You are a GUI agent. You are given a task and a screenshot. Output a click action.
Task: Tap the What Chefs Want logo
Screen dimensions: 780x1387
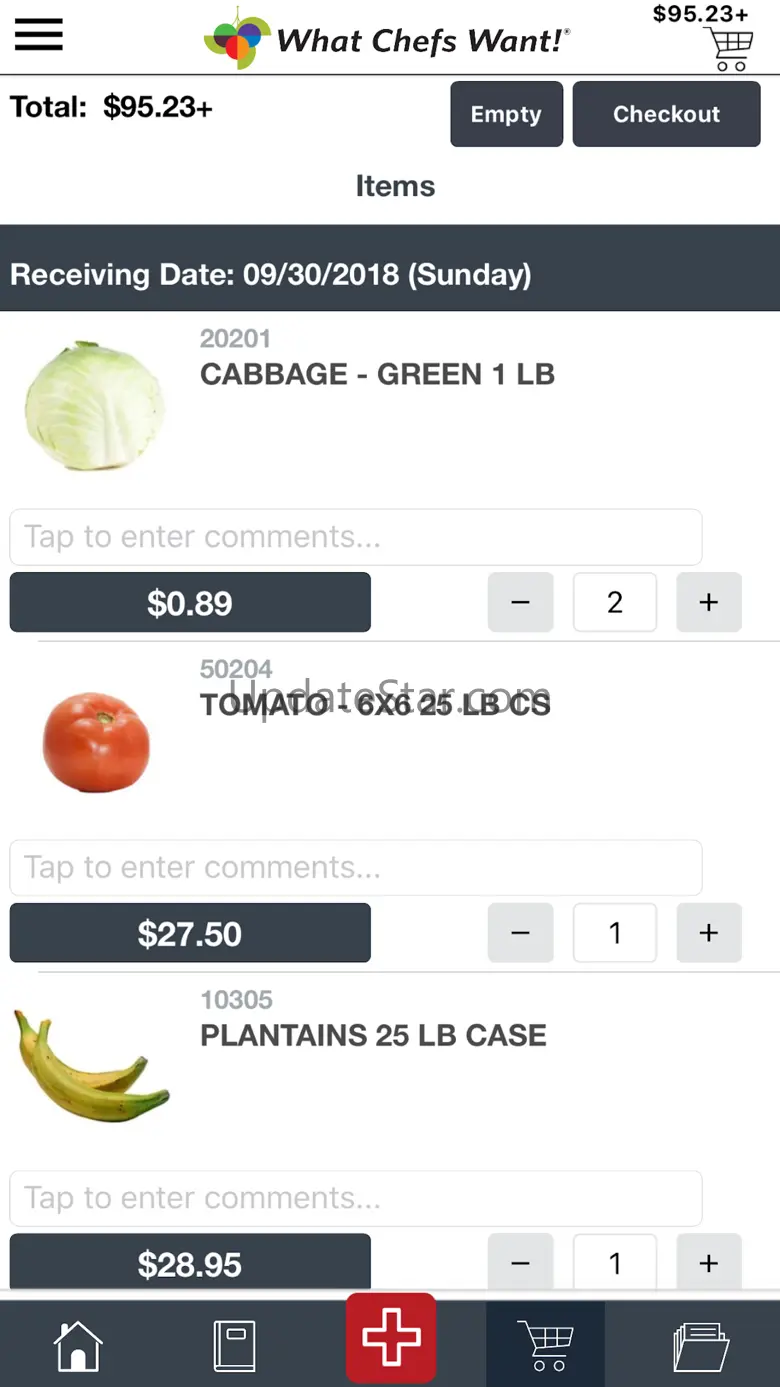click(x=388, y=40)
